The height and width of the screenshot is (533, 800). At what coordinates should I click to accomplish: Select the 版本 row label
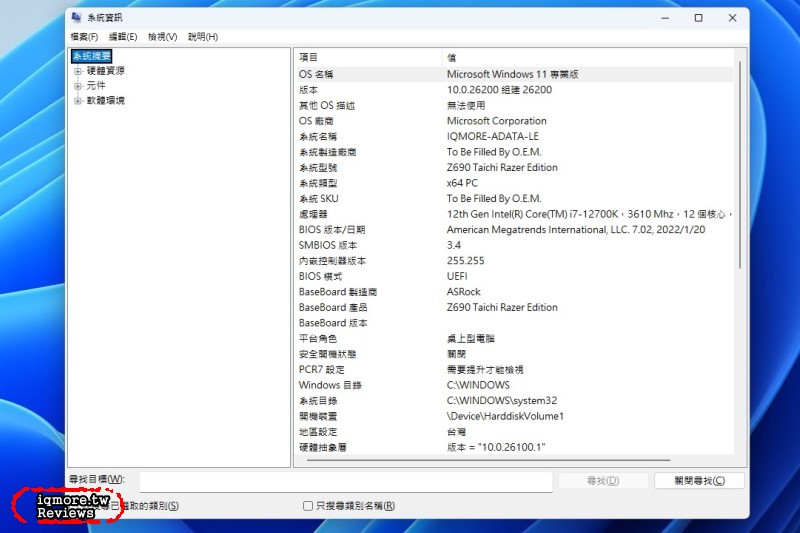coord(308,90)
